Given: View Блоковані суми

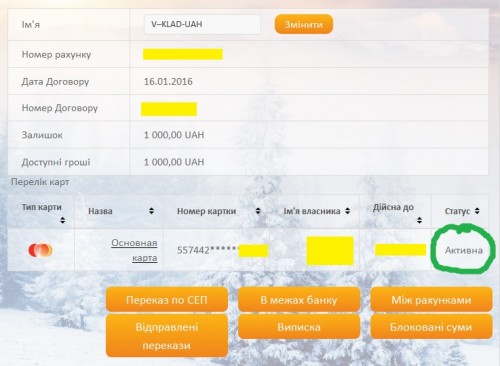Looking at the screenshot, I should pyautogui.click(x=431, y=327).
